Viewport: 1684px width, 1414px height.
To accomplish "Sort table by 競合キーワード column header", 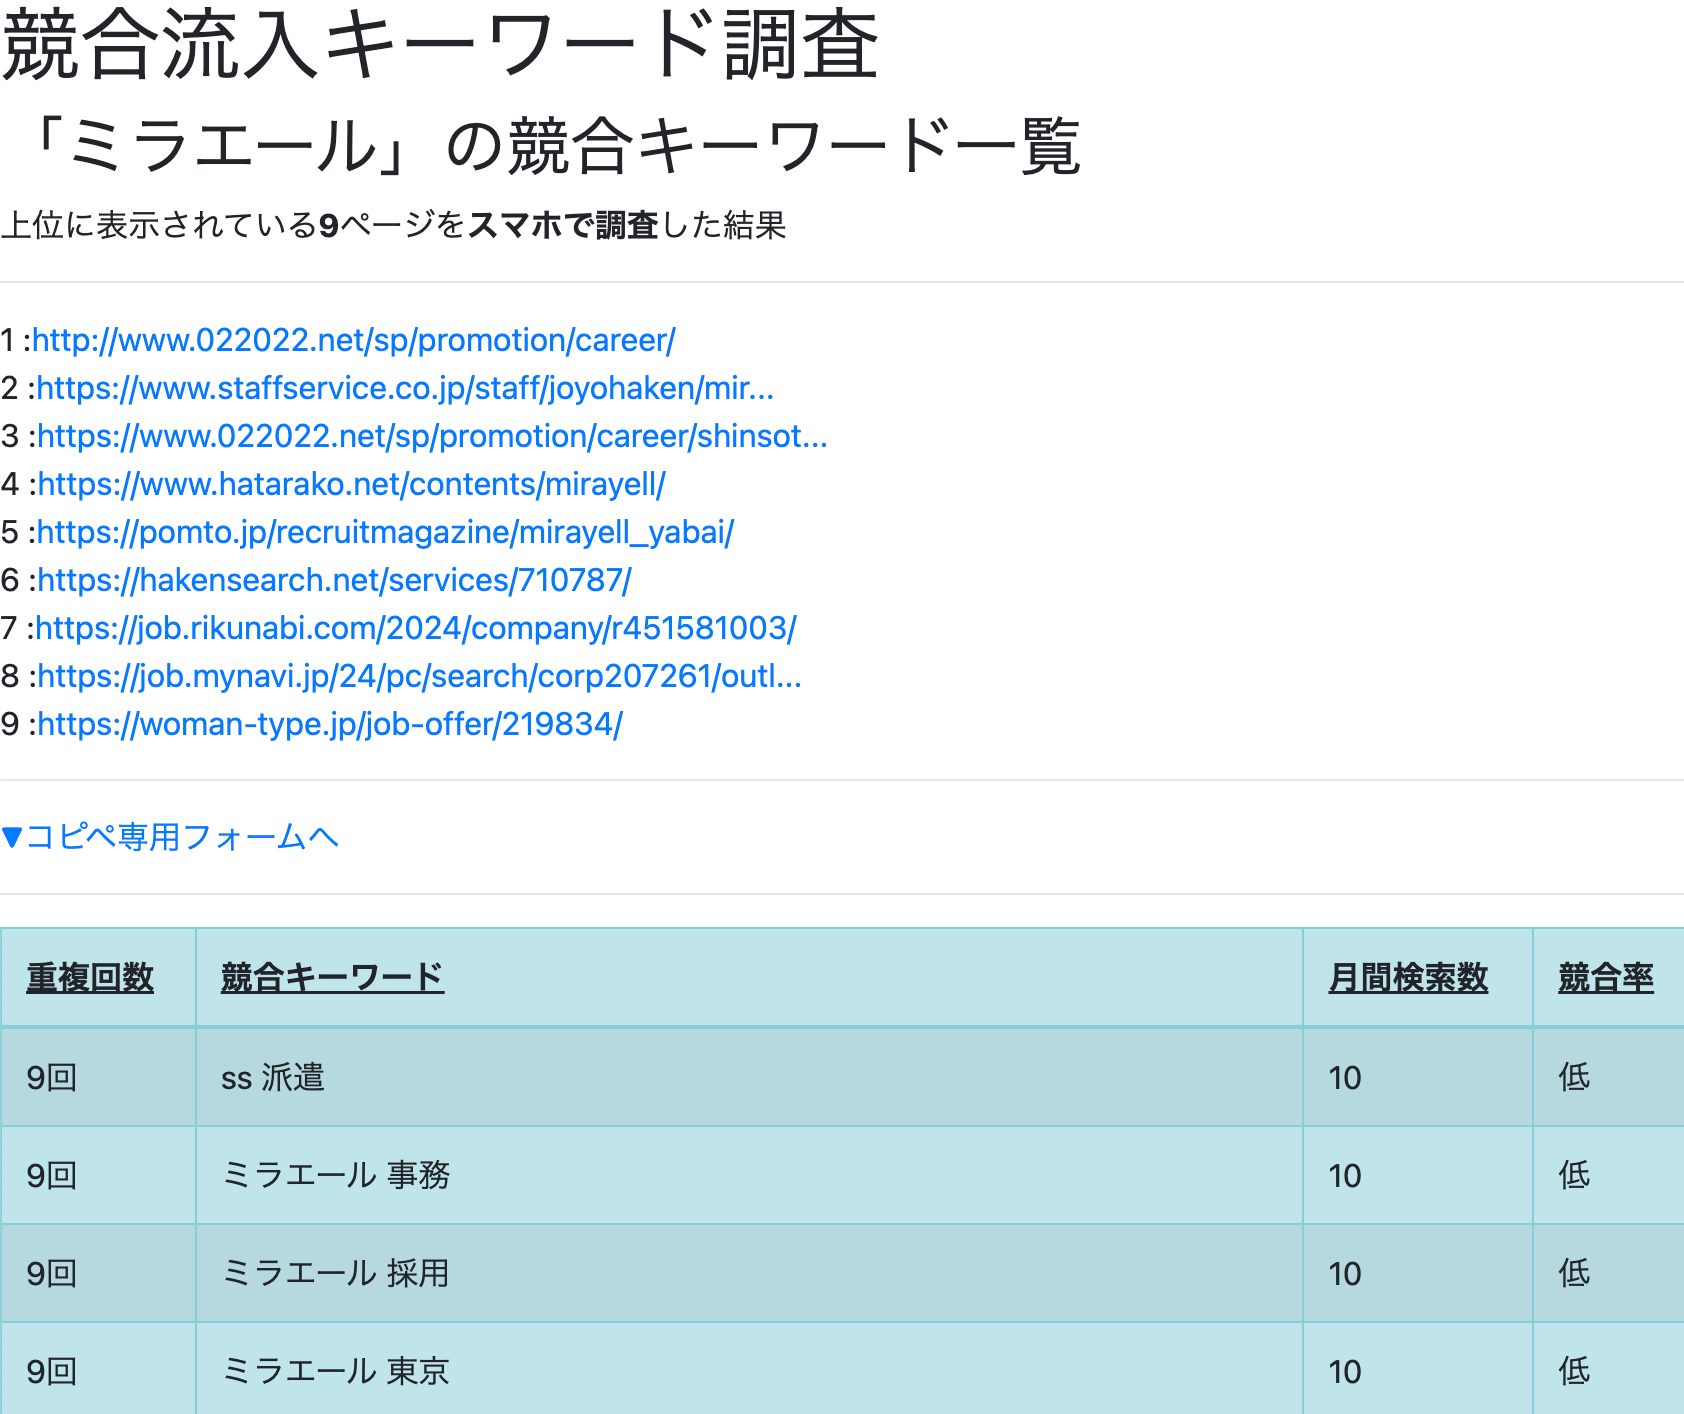I will click(x=332, y=977).
